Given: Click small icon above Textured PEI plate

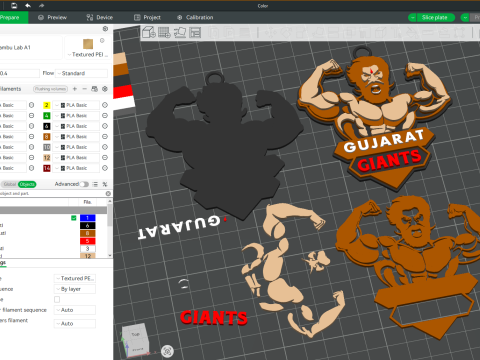Looking at the screenshot, I should click(102, 40).
